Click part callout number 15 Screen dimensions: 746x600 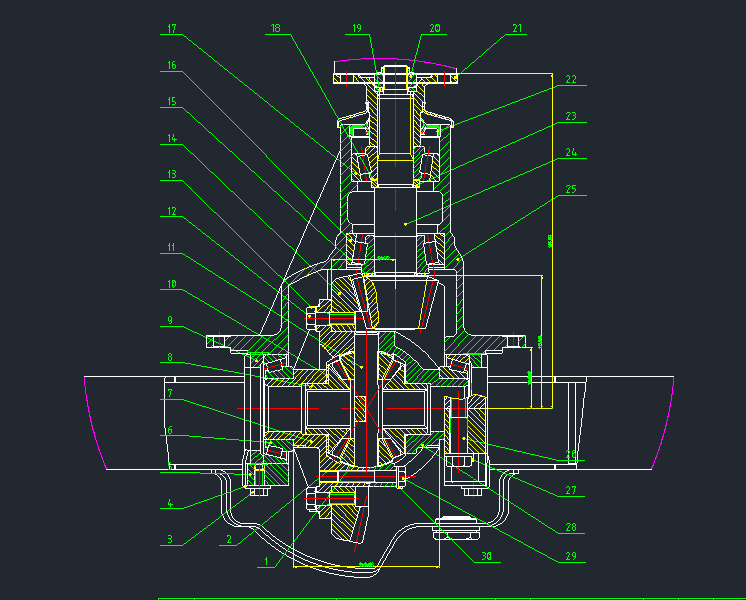[x=172, y=101]
